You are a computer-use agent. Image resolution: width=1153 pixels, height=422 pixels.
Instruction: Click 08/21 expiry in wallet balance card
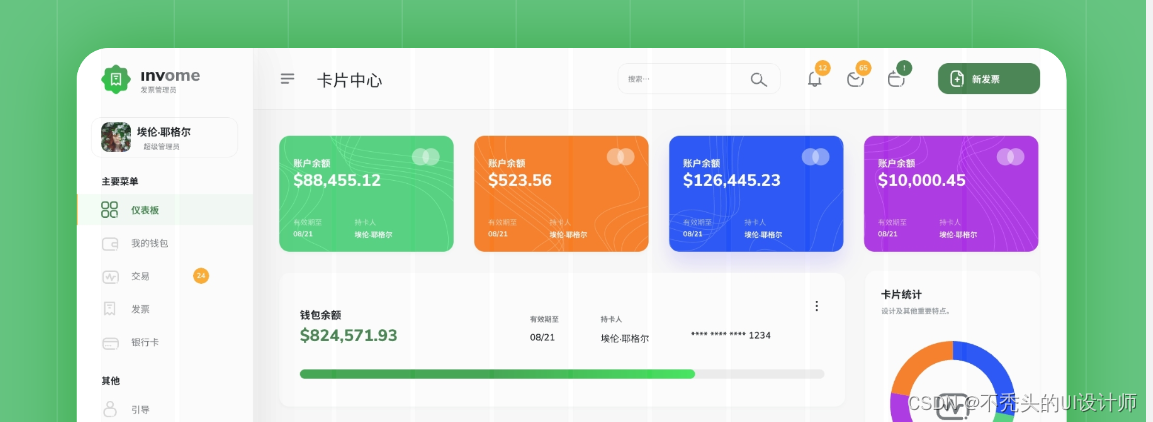tap(543, 337)
